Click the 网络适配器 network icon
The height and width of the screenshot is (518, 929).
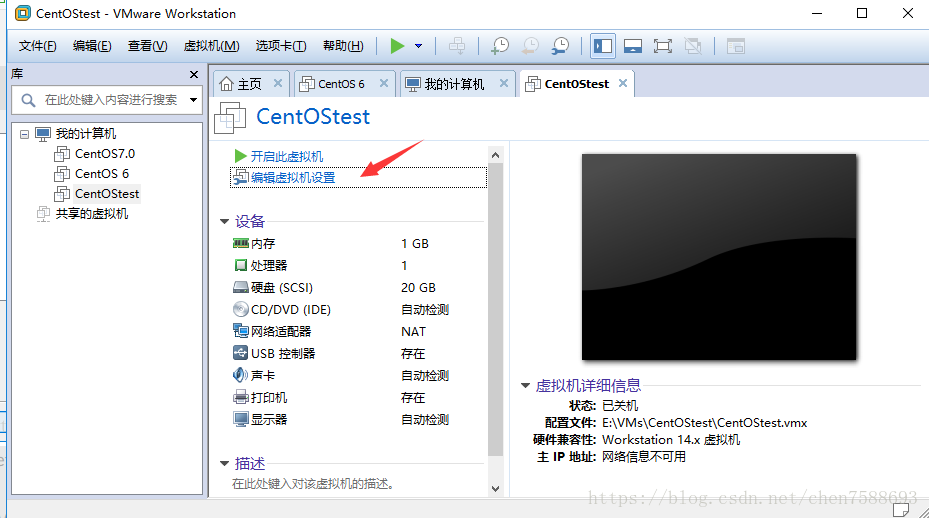(x=241, y=331)
